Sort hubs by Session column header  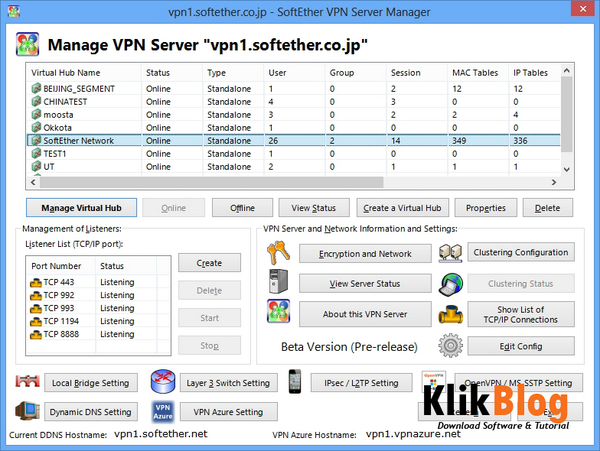point(416,72)
